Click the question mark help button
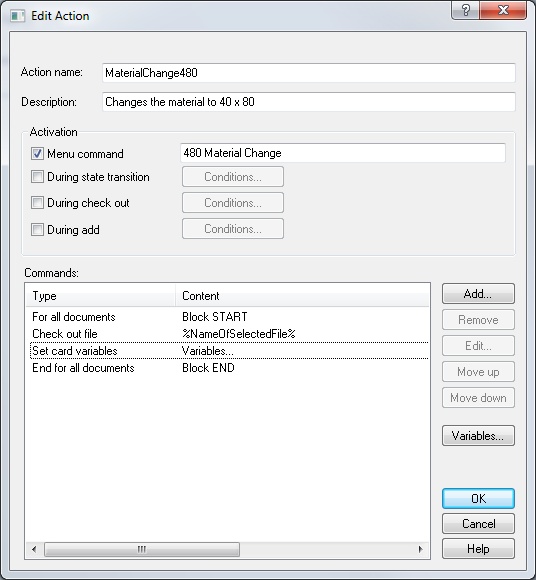This screenshot has width=536, height=580. click(x=465, y=10)
